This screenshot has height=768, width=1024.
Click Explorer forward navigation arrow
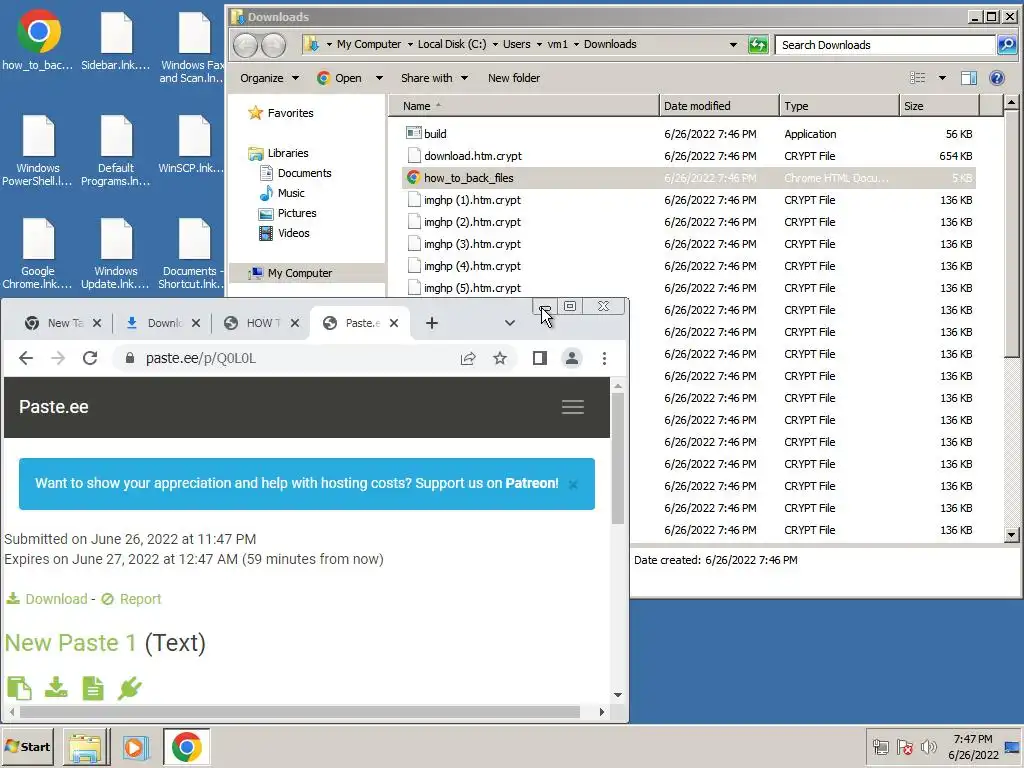(x=273, y=44)
